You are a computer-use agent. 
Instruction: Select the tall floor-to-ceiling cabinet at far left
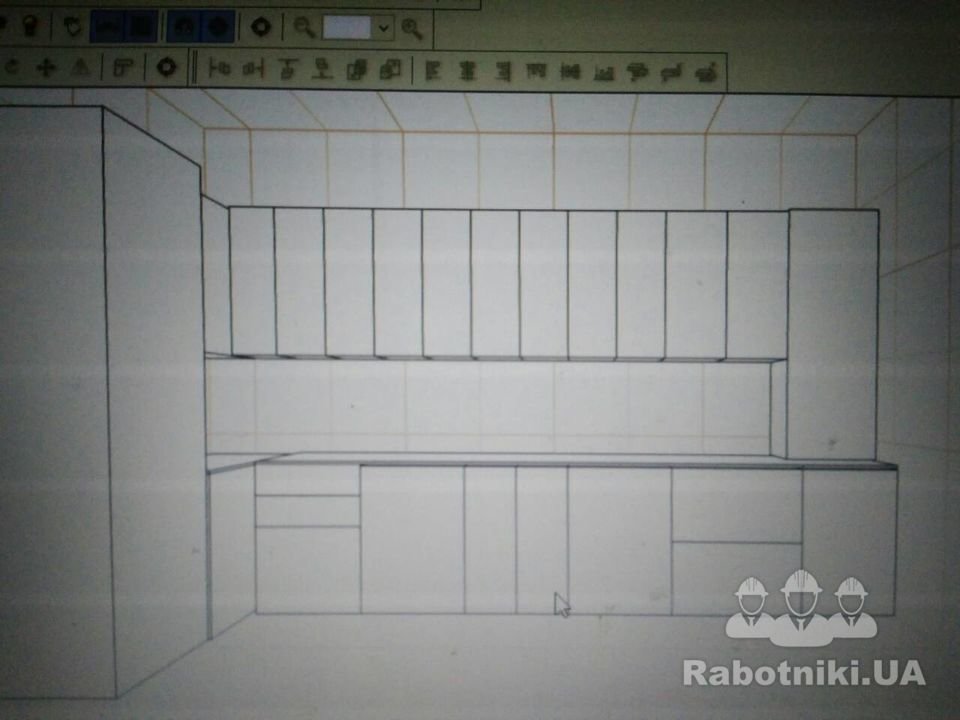pyautogui.click(x=104, y=398)
